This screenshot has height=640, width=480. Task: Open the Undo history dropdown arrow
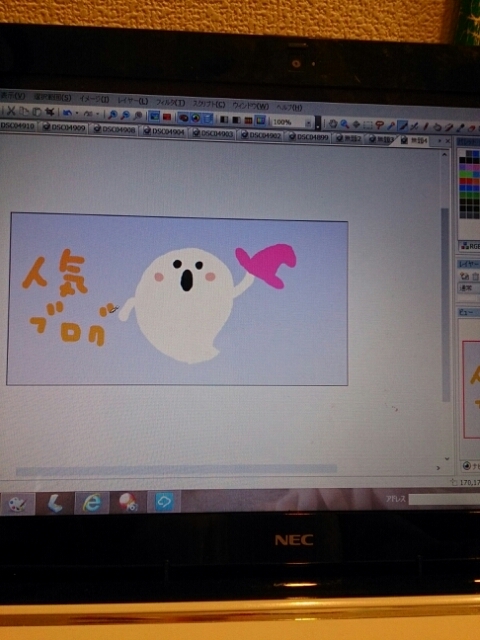77,113
